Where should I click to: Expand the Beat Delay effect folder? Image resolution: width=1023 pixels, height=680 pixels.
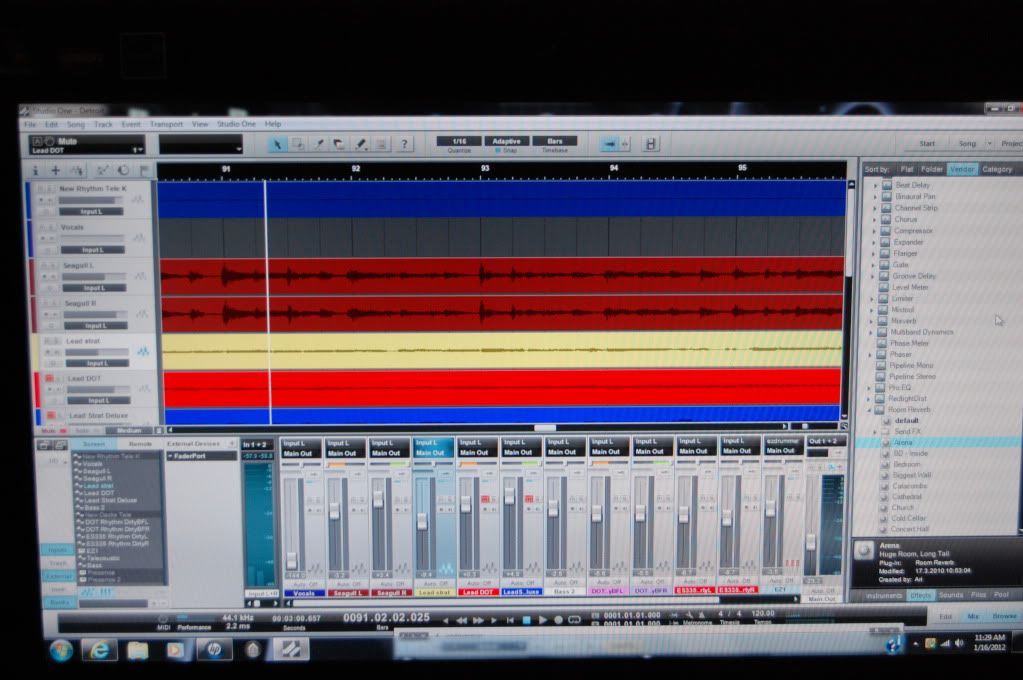873,185
